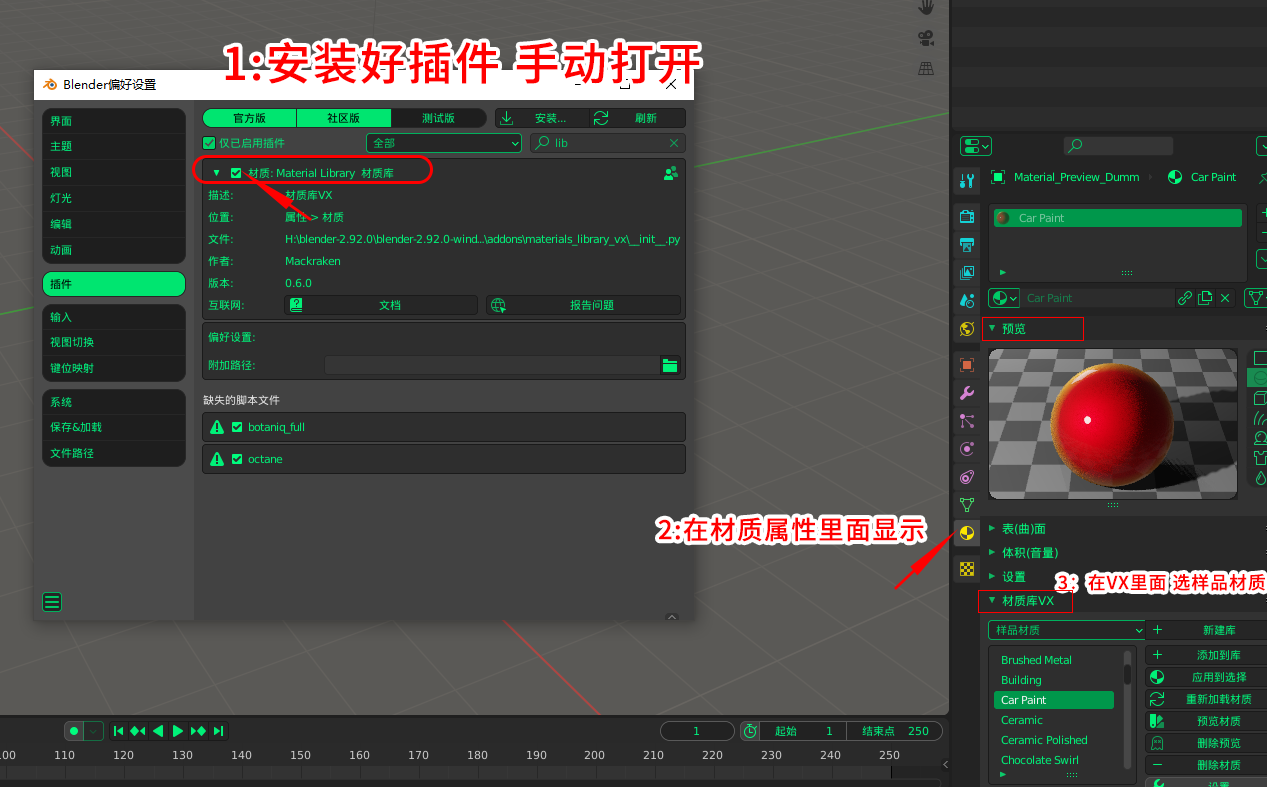
Task: Open the Material properties sphere icon
Action: click(966, 533)
